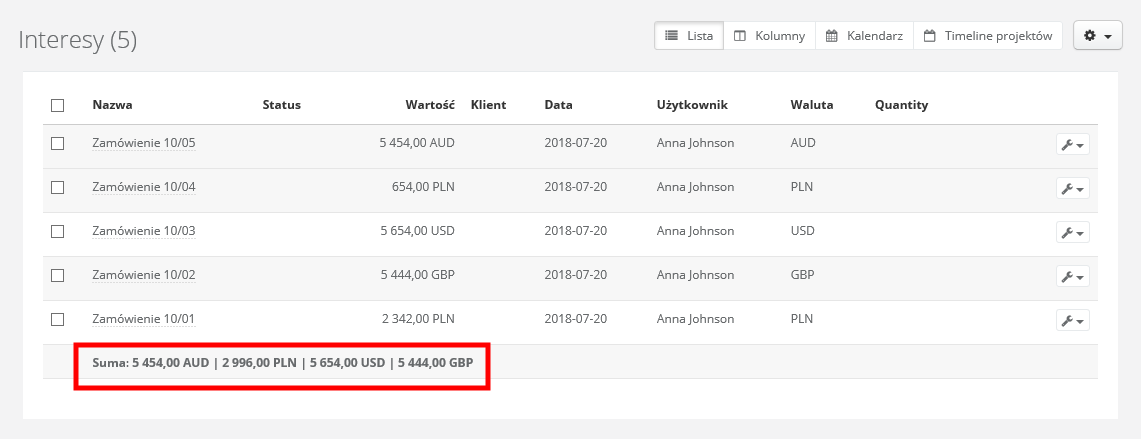1141x439 pixels.
Task: Sort by the Wartość column header
Action: click(430, 105)
